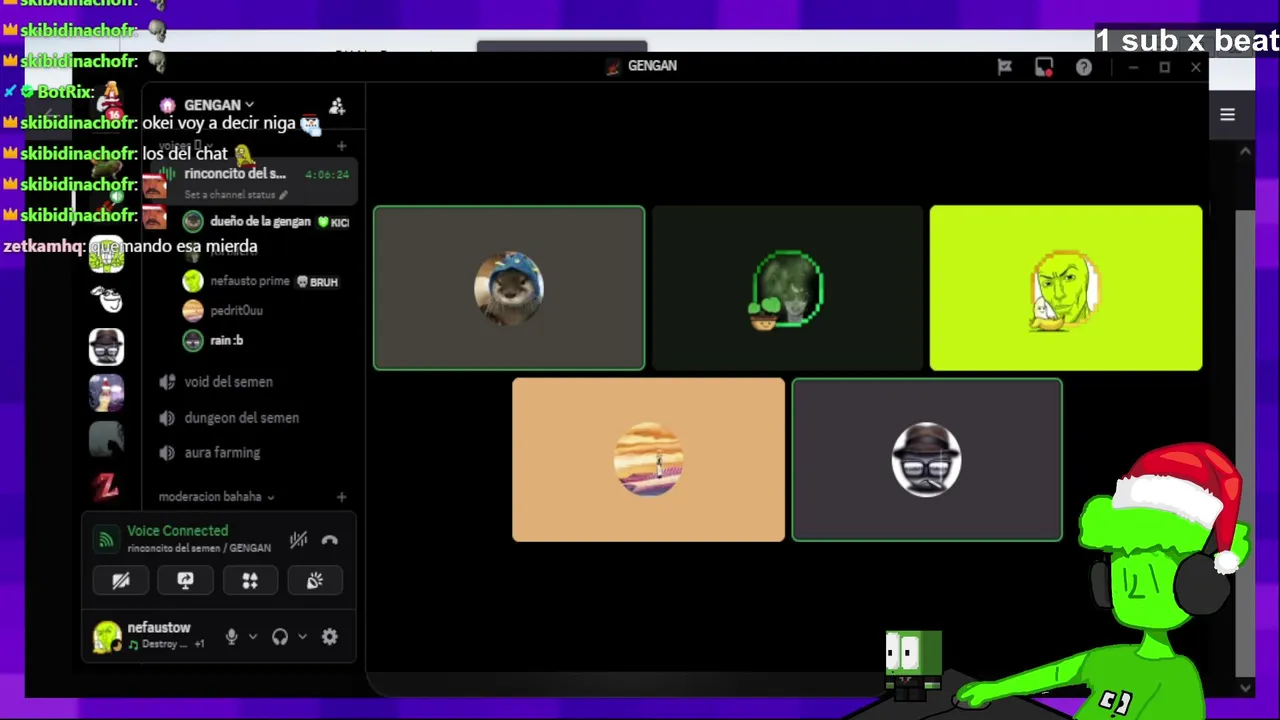Select user 'dueño de la gengan'
This screenshot has height=720, width=1280.
point(260,221)
